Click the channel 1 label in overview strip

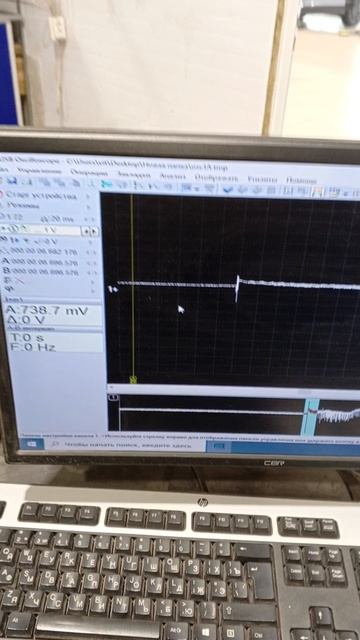pyautogui.click(x=113, y=397)
